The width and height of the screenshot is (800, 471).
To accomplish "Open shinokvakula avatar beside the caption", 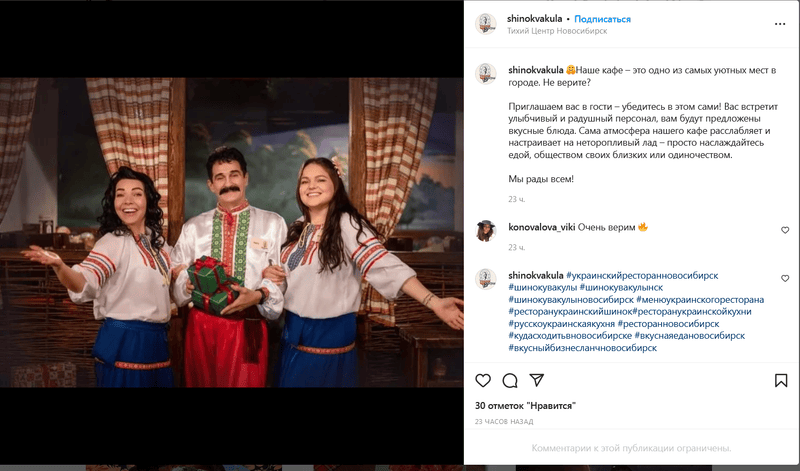I will pyautogui.click(x=486, y=74).
